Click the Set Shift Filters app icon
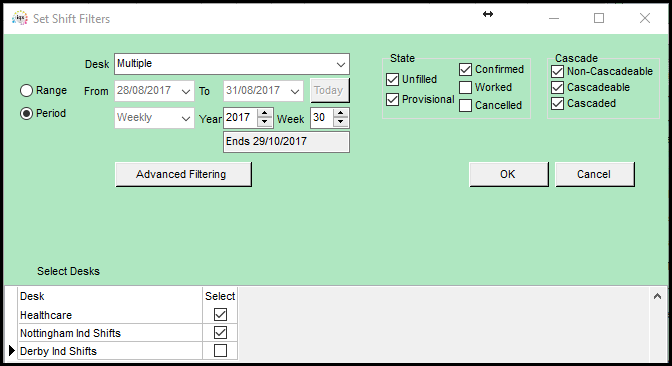The image size is (672, 366). click(x=20, y=18)
